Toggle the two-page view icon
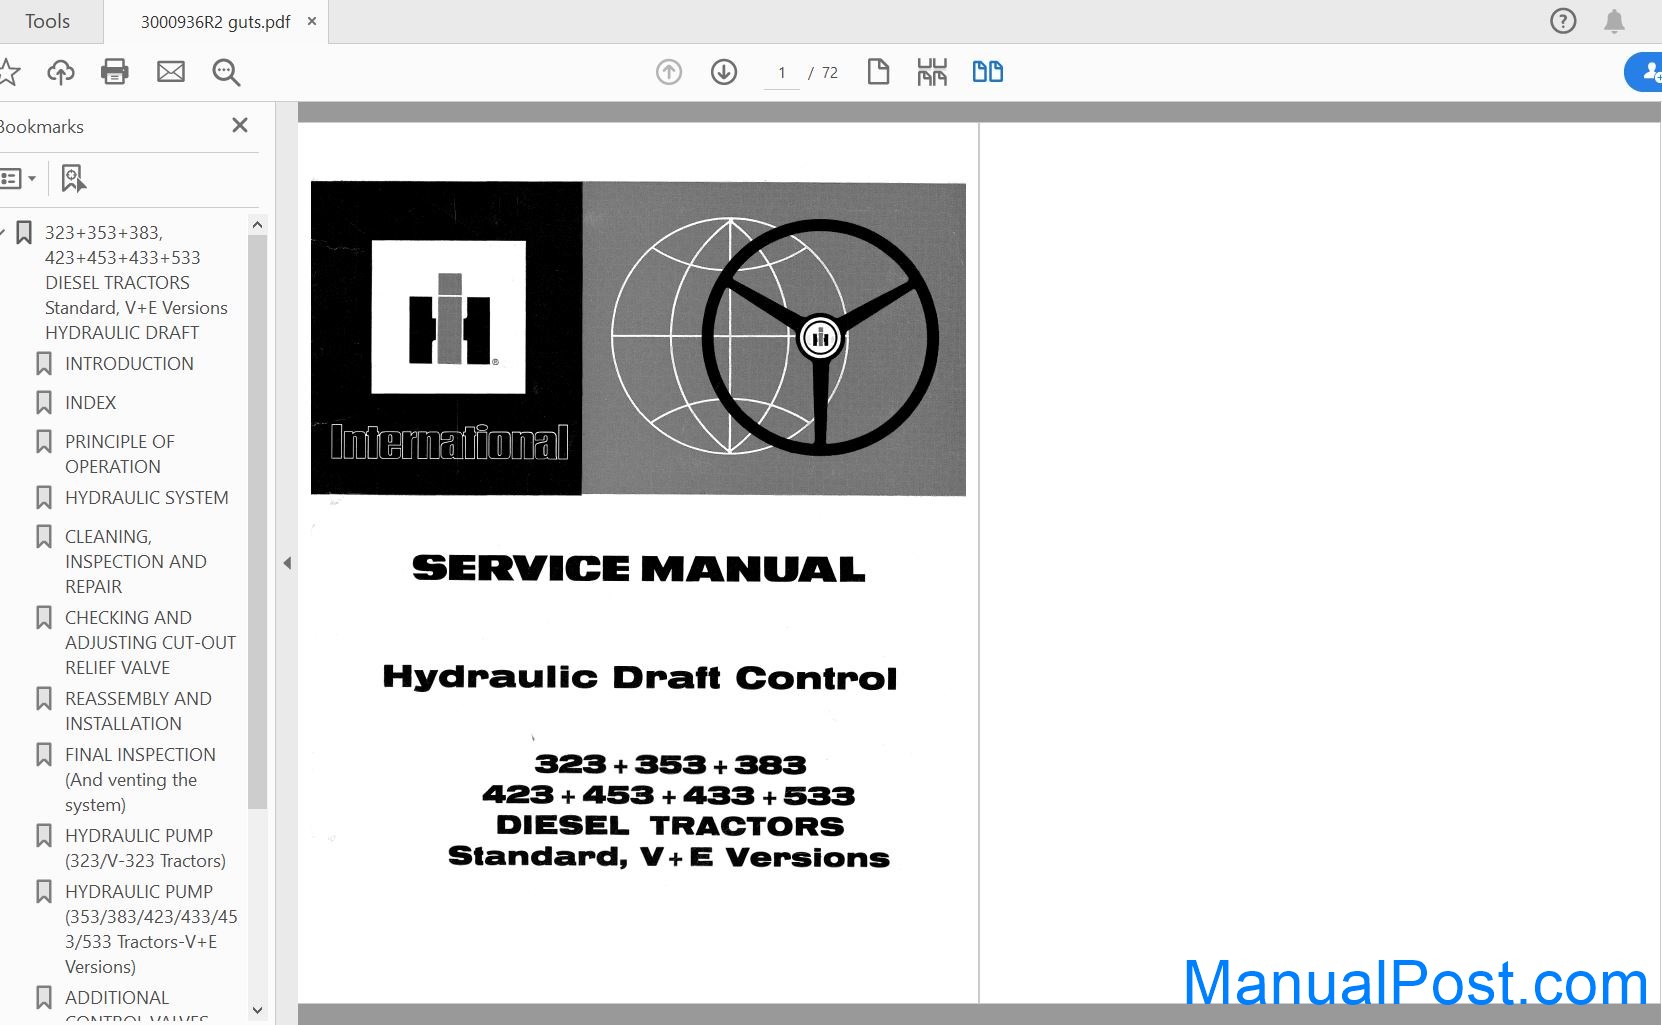Viewport: 1662px width, 1025px height. point(988,72)
